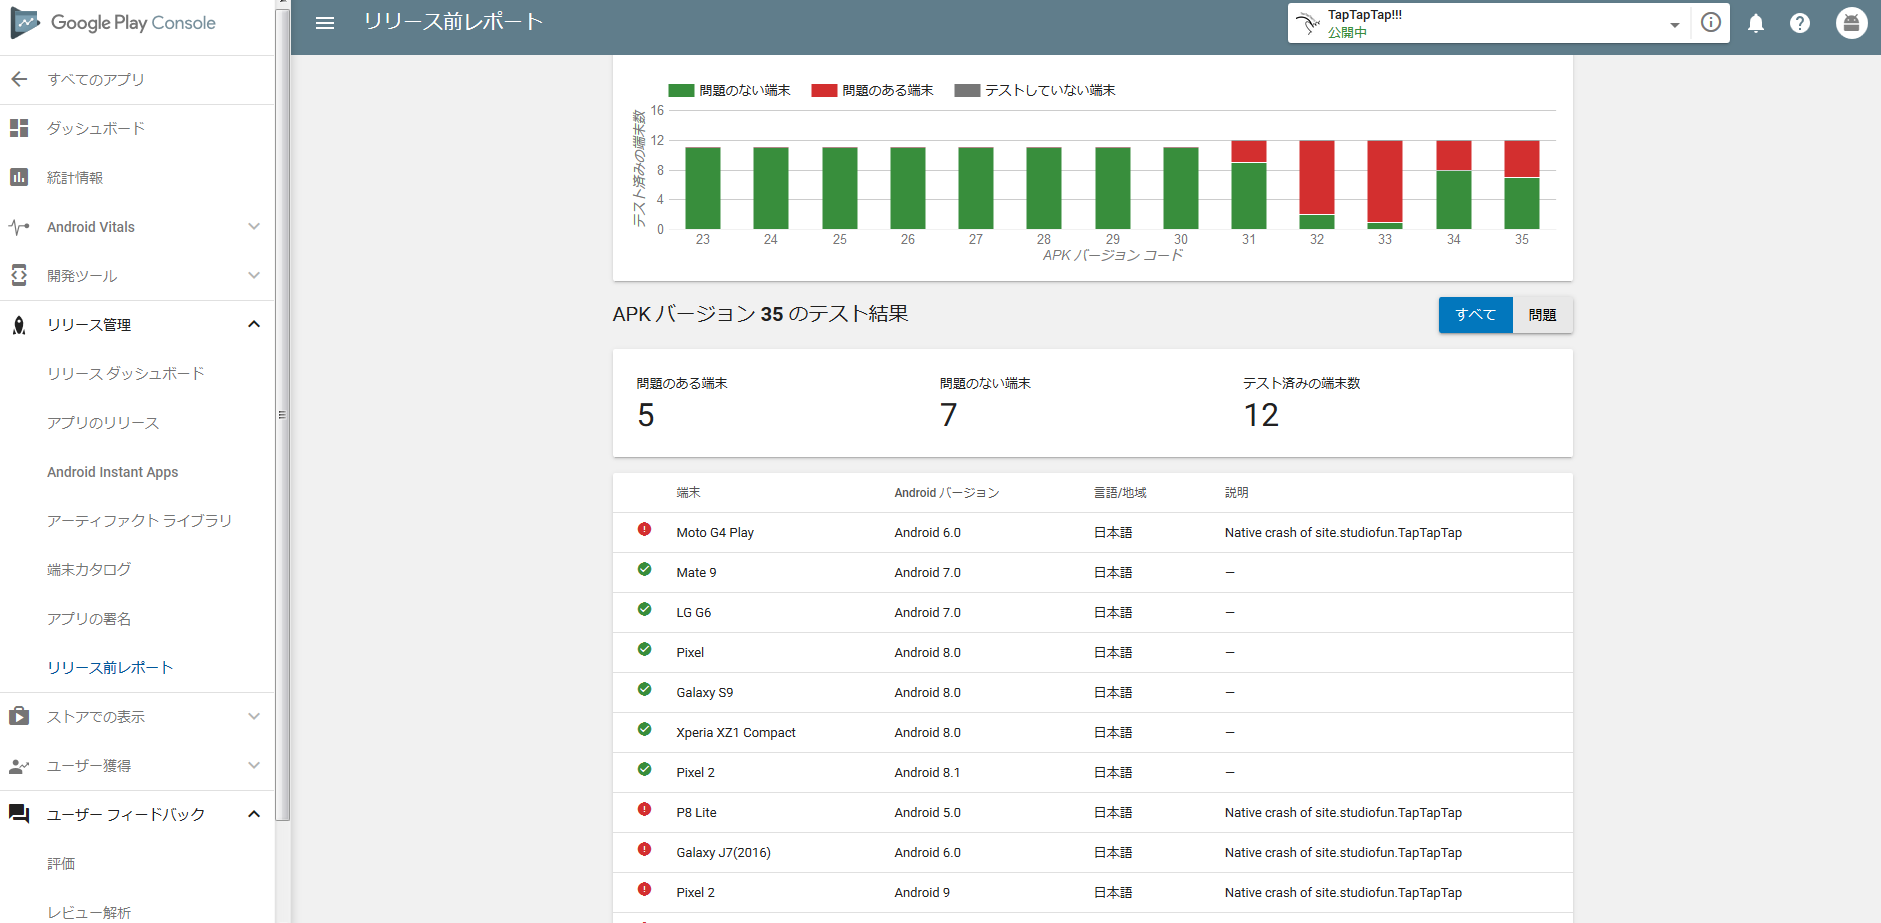Open the Pixel Android 8.0 result row
The width and height of the screenshot is (1881, 923).
click(1092, 653)
